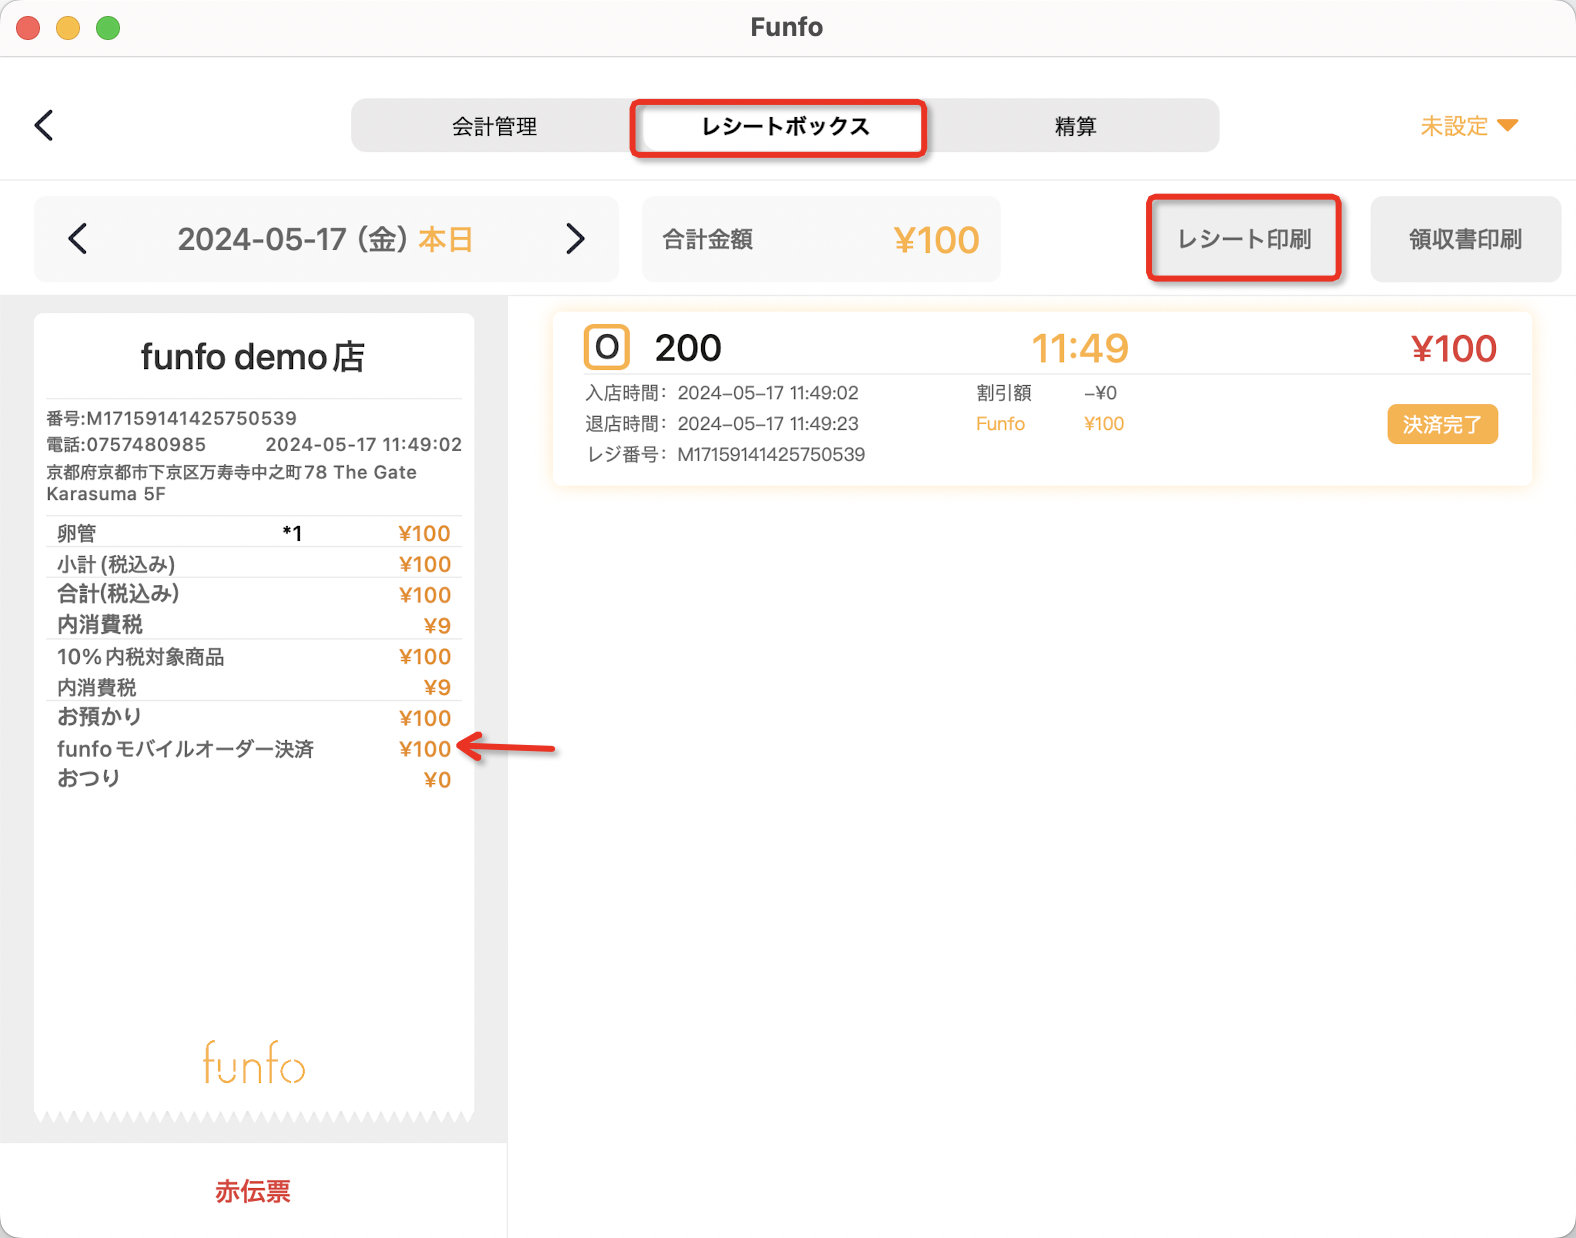Expand the 未設定 dropdown
This screenshot has width=1576, height=1238.
1469,126
